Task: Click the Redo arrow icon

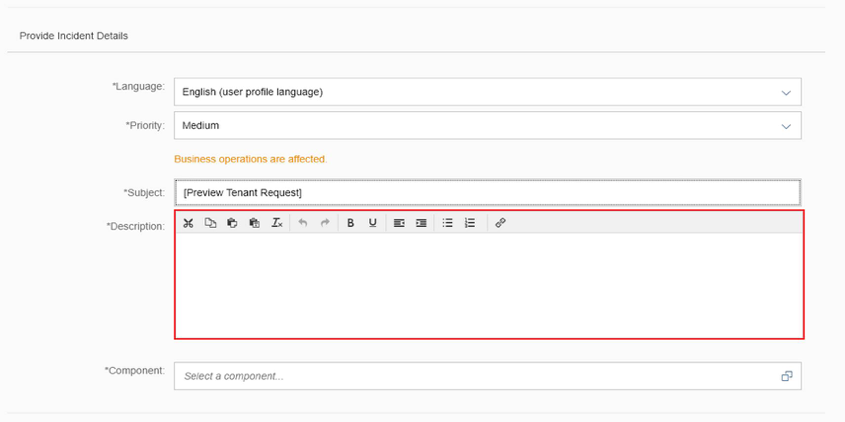Action: tap(325, 223)
